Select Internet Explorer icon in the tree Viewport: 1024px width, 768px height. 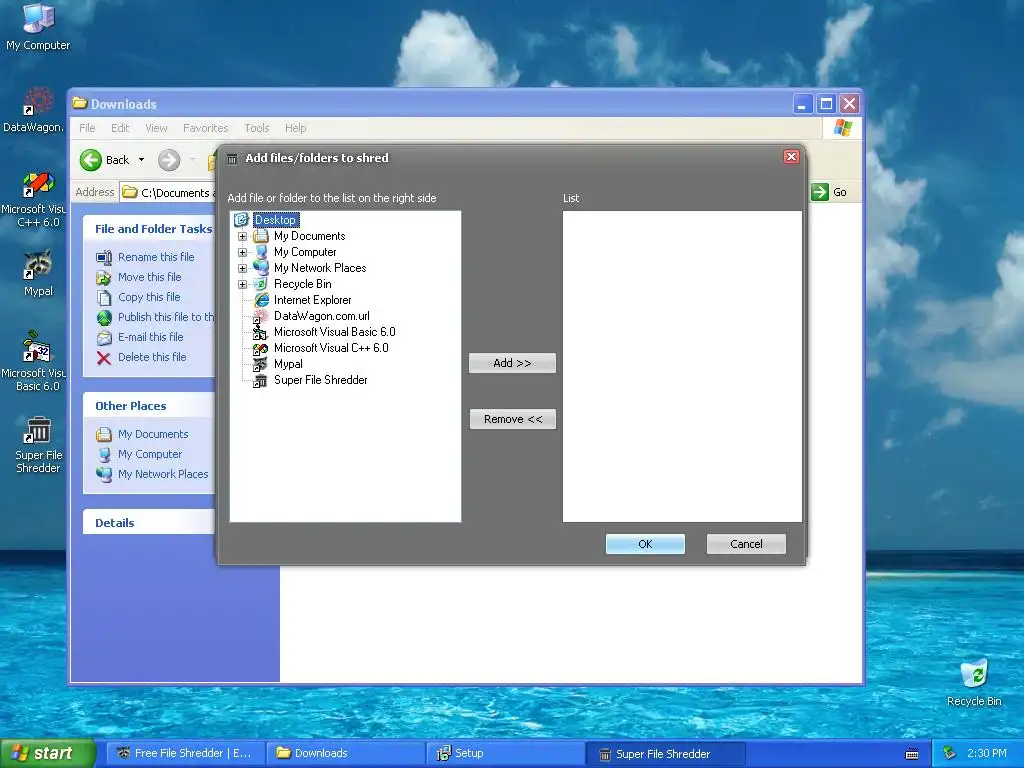[x=261, y=300]
